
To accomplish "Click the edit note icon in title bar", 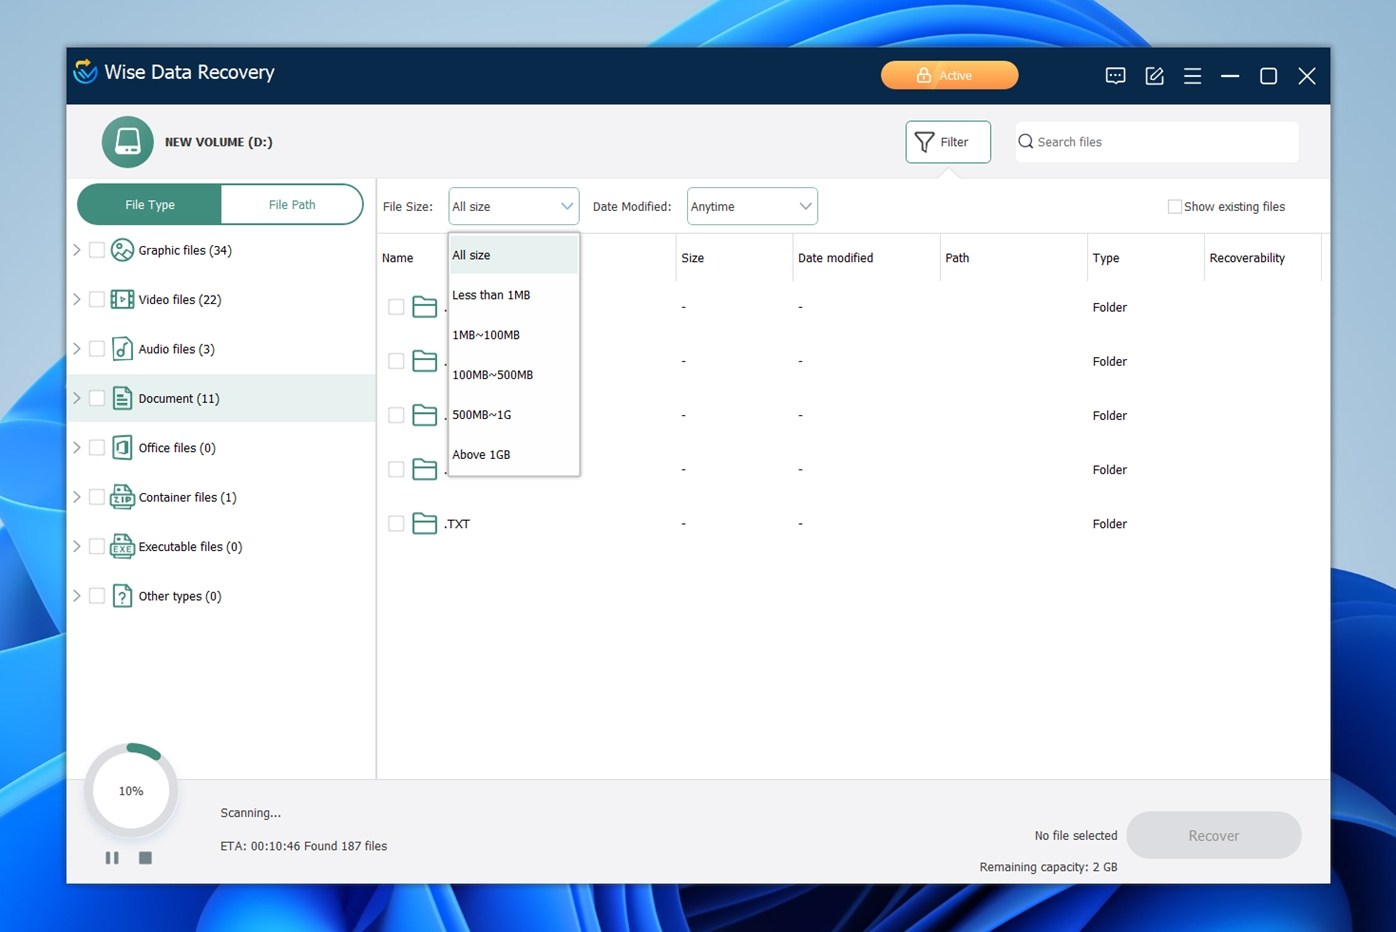I will click(x=1154, y=76).
